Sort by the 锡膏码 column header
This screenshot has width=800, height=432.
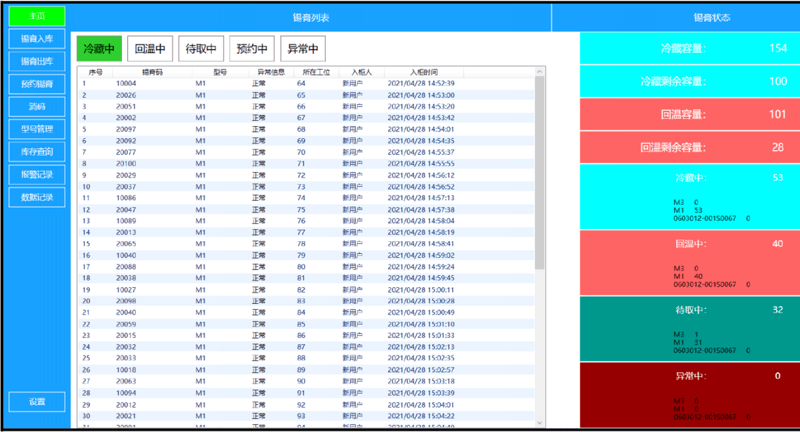[x=152, y=72]
